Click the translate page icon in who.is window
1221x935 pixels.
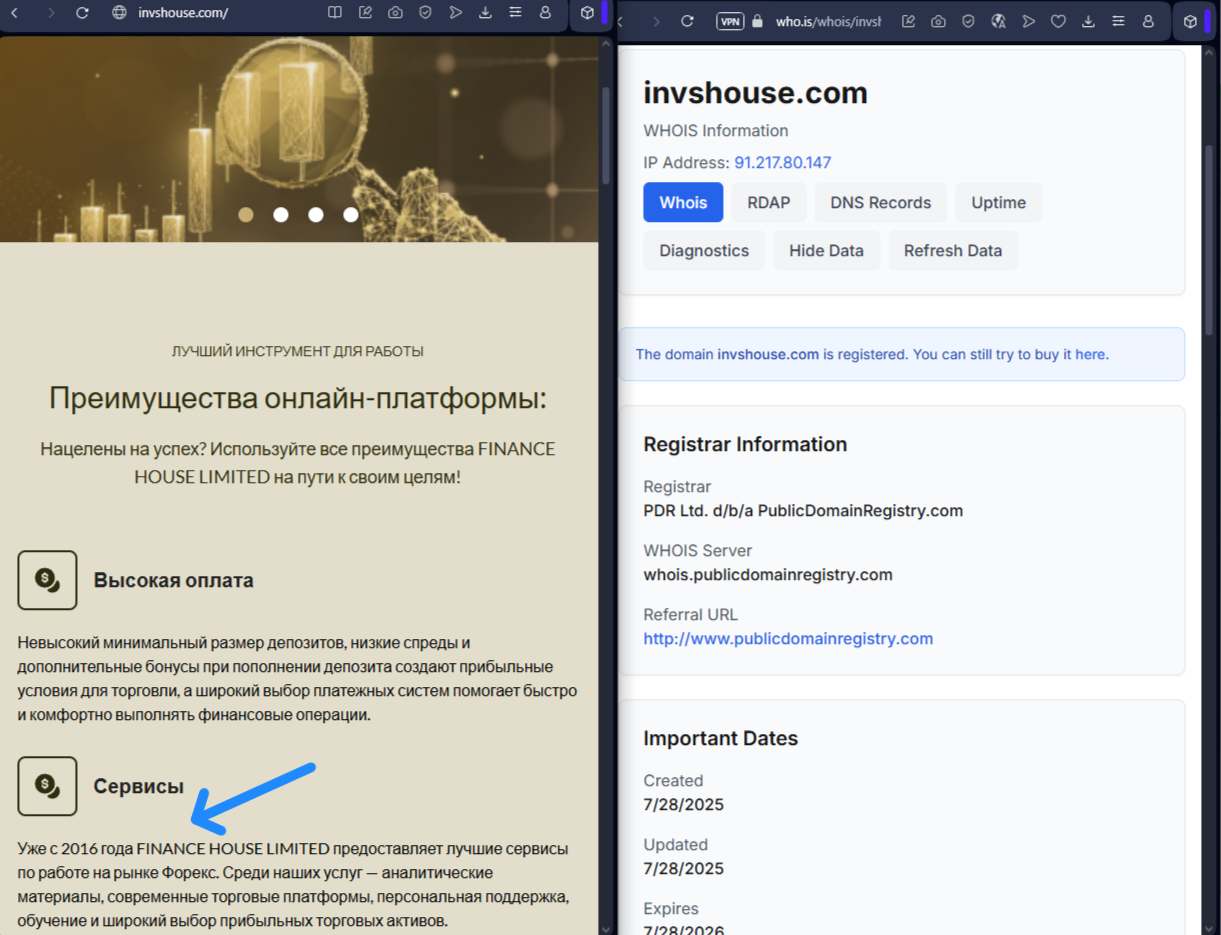click(x=998, y=21)
